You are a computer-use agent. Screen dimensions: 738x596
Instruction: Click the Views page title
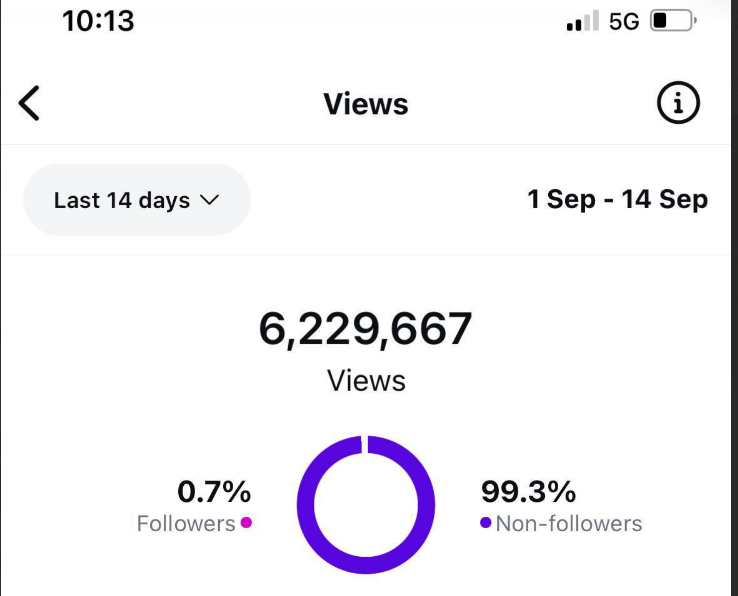click(366, 104)
